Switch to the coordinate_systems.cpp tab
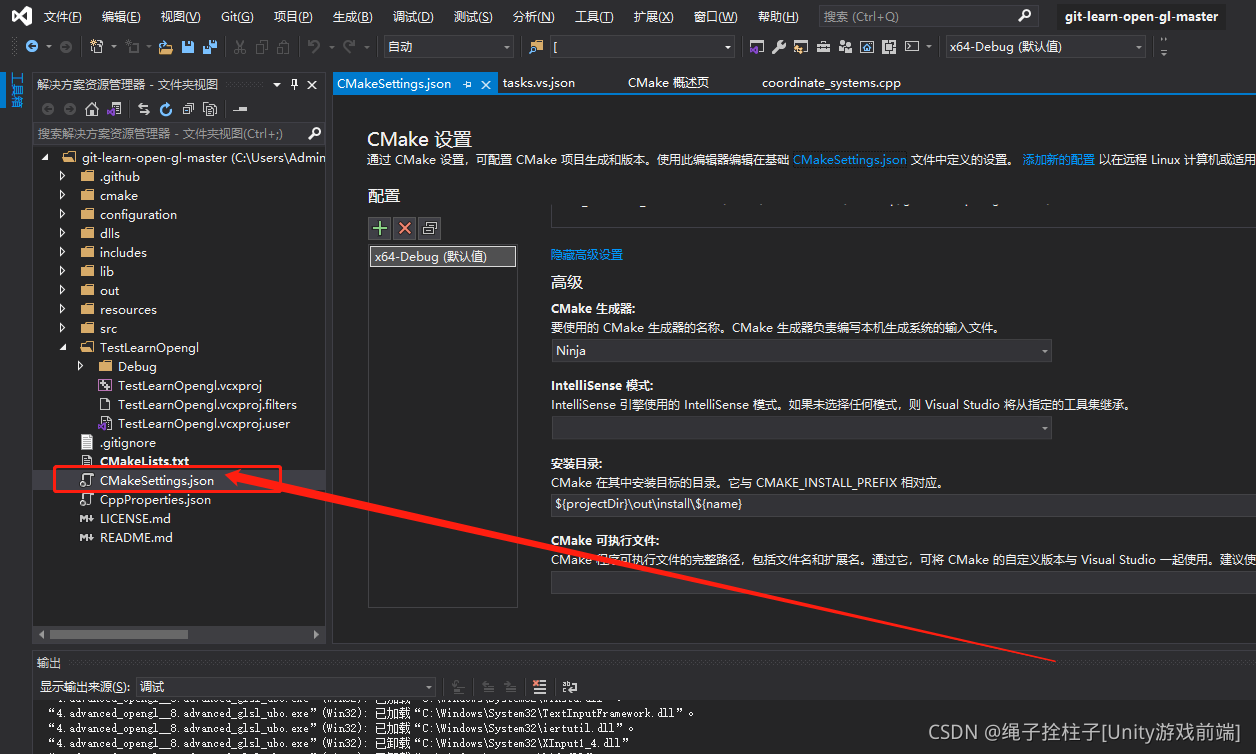Viewport: 1256px width, 754px height. (830, 83)
